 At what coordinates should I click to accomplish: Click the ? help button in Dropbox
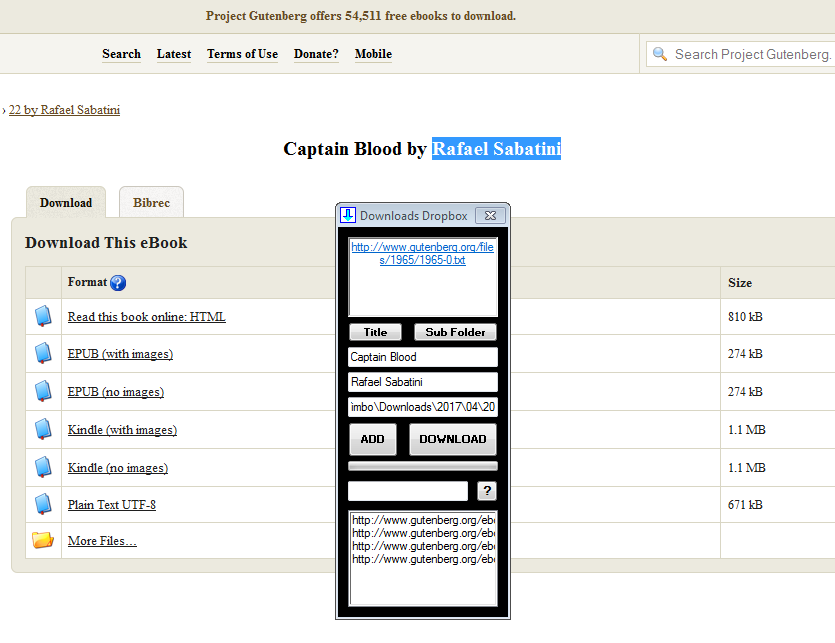pyautogui.click(x=487, y=491)
